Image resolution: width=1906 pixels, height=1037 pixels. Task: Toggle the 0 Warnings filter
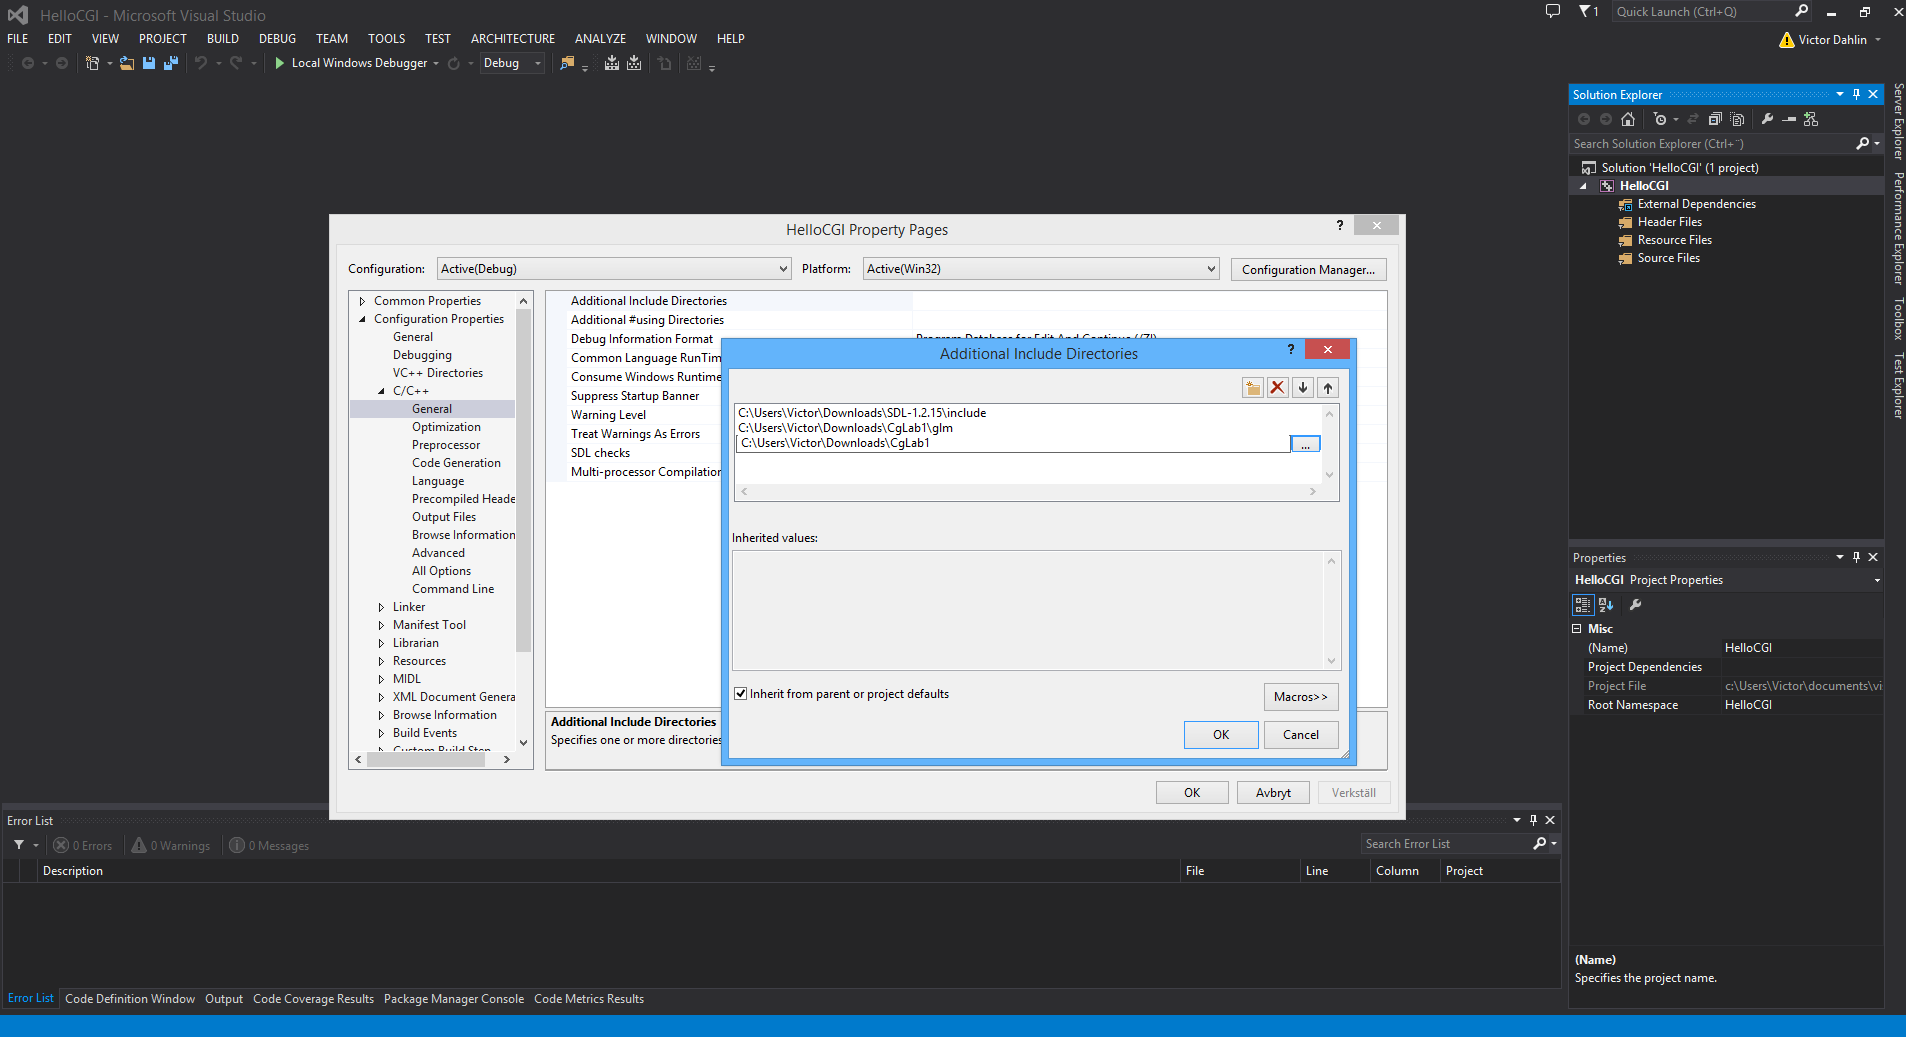[x=171, y=846]
